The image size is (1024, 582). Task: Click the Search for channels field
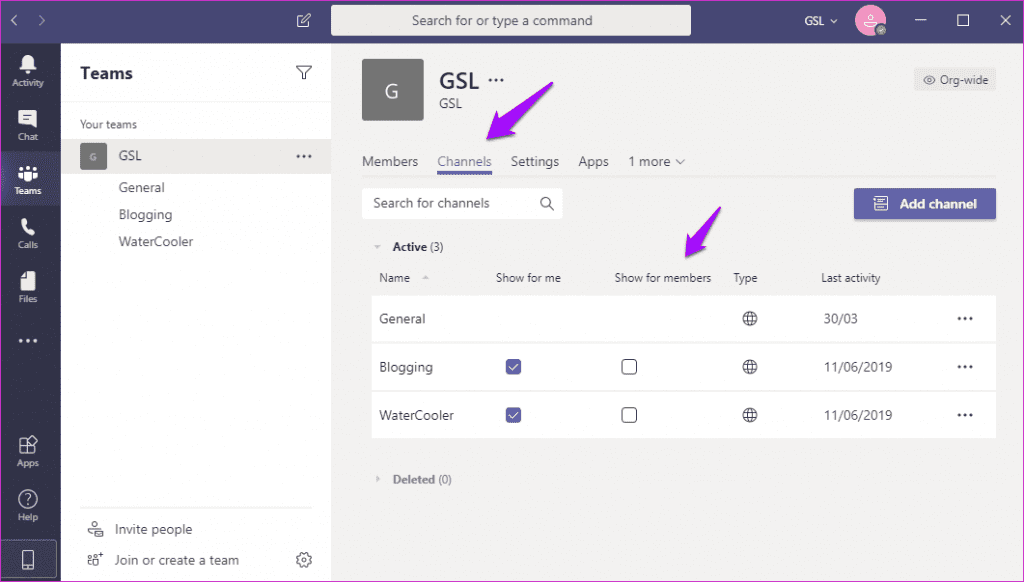click(450, 203)
